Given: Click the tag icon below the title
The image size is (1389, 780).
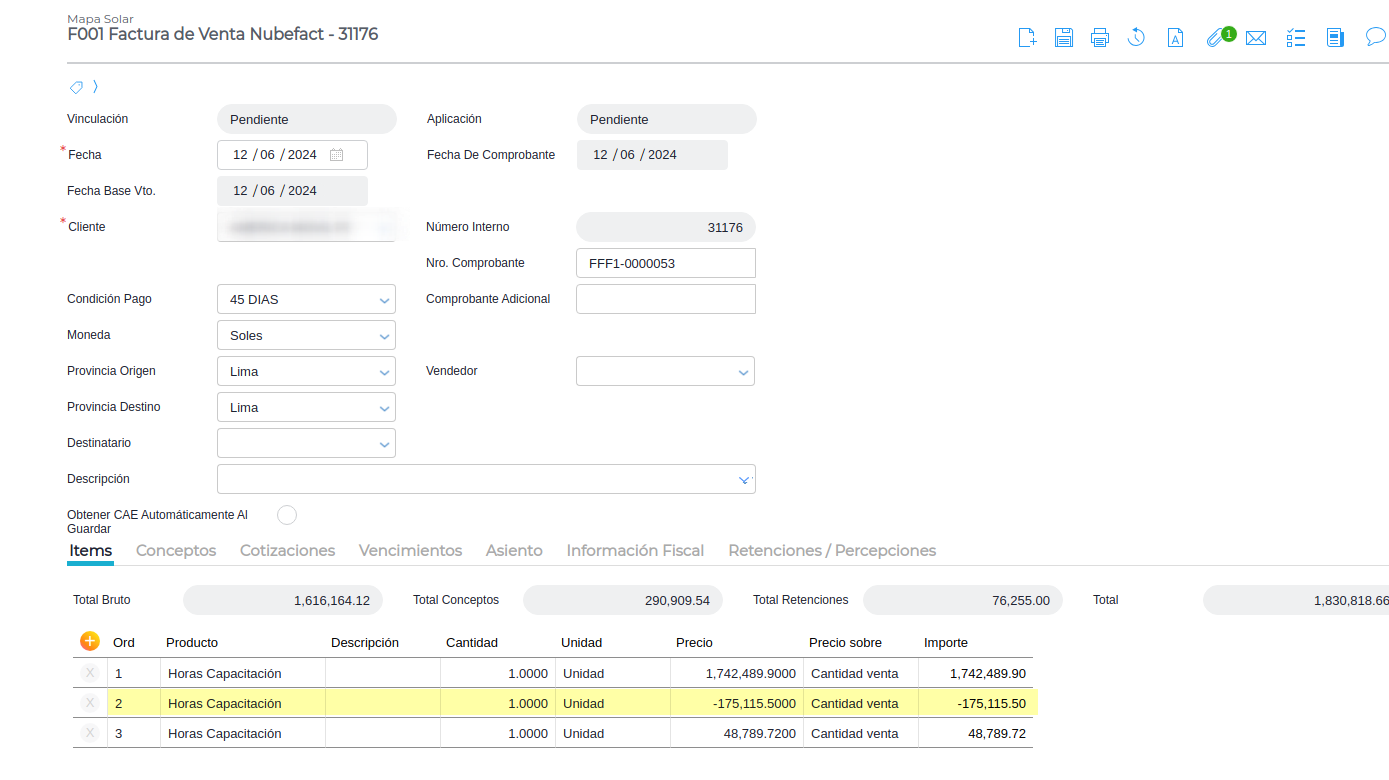Looking at the screenshot, I should [76, 87].
